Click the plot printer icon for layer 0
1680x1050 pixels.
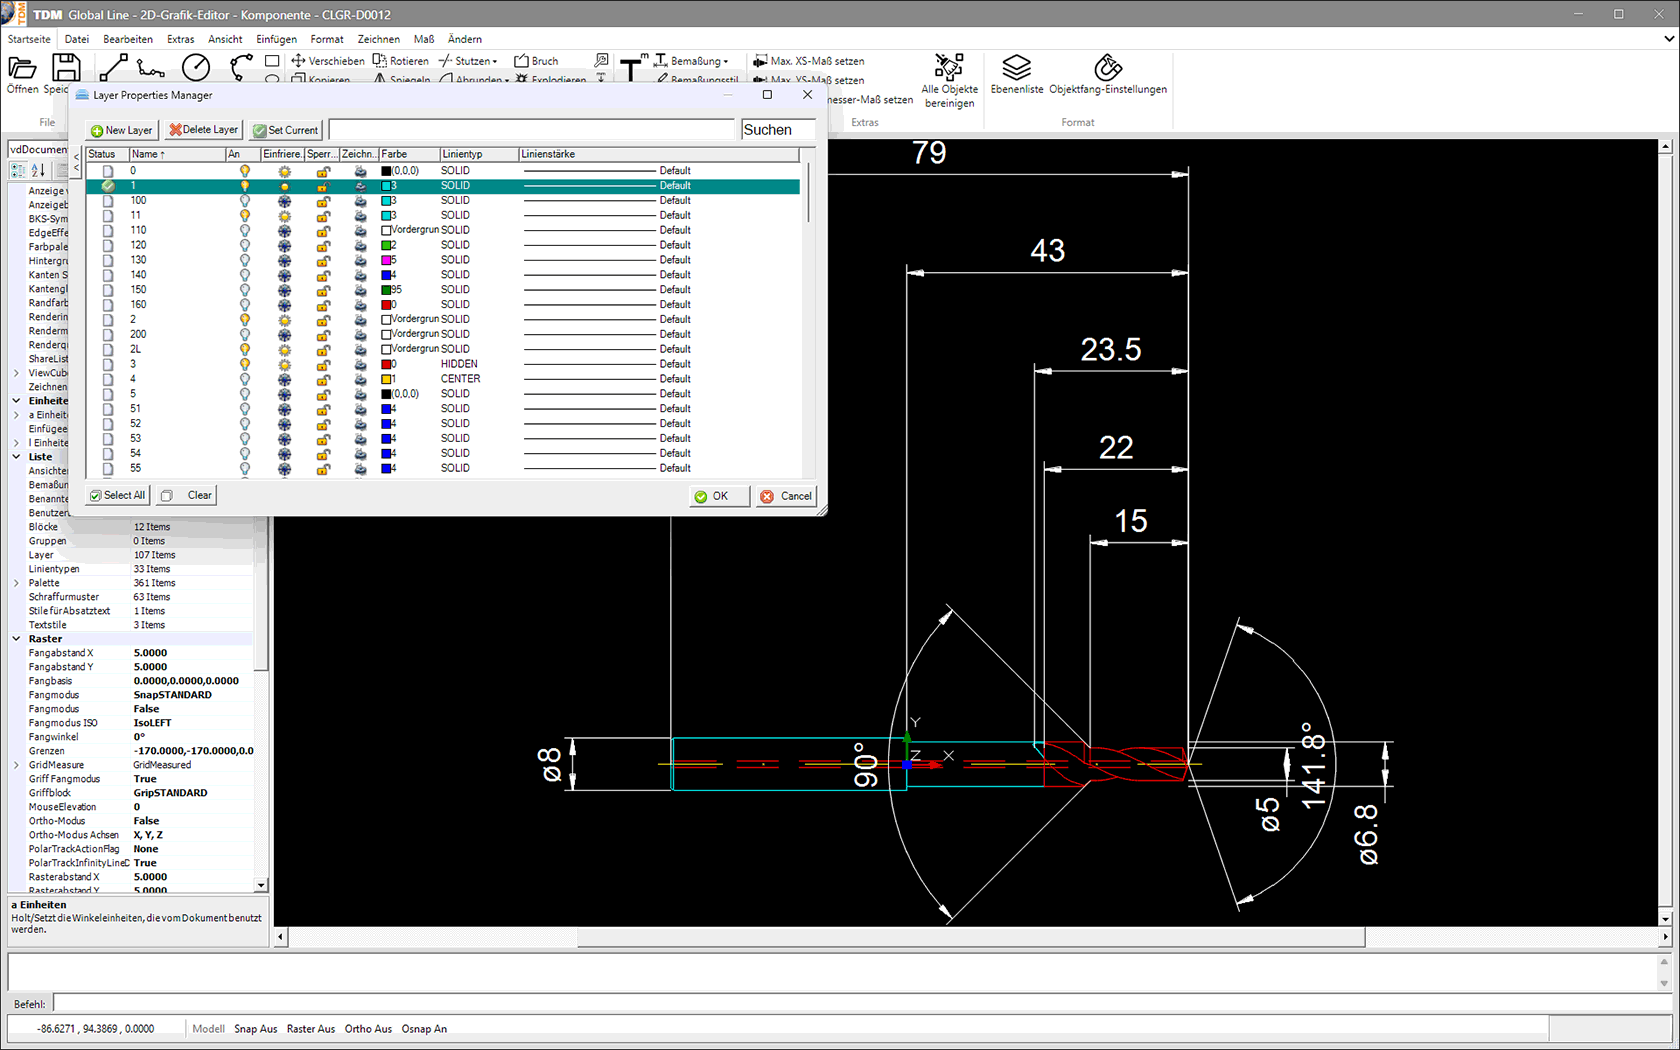tap(360, 171)
